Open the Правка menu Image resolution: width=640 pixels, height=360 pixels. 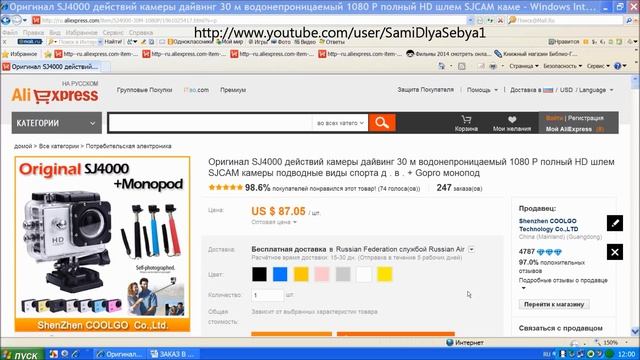click(x=33, y=32)
